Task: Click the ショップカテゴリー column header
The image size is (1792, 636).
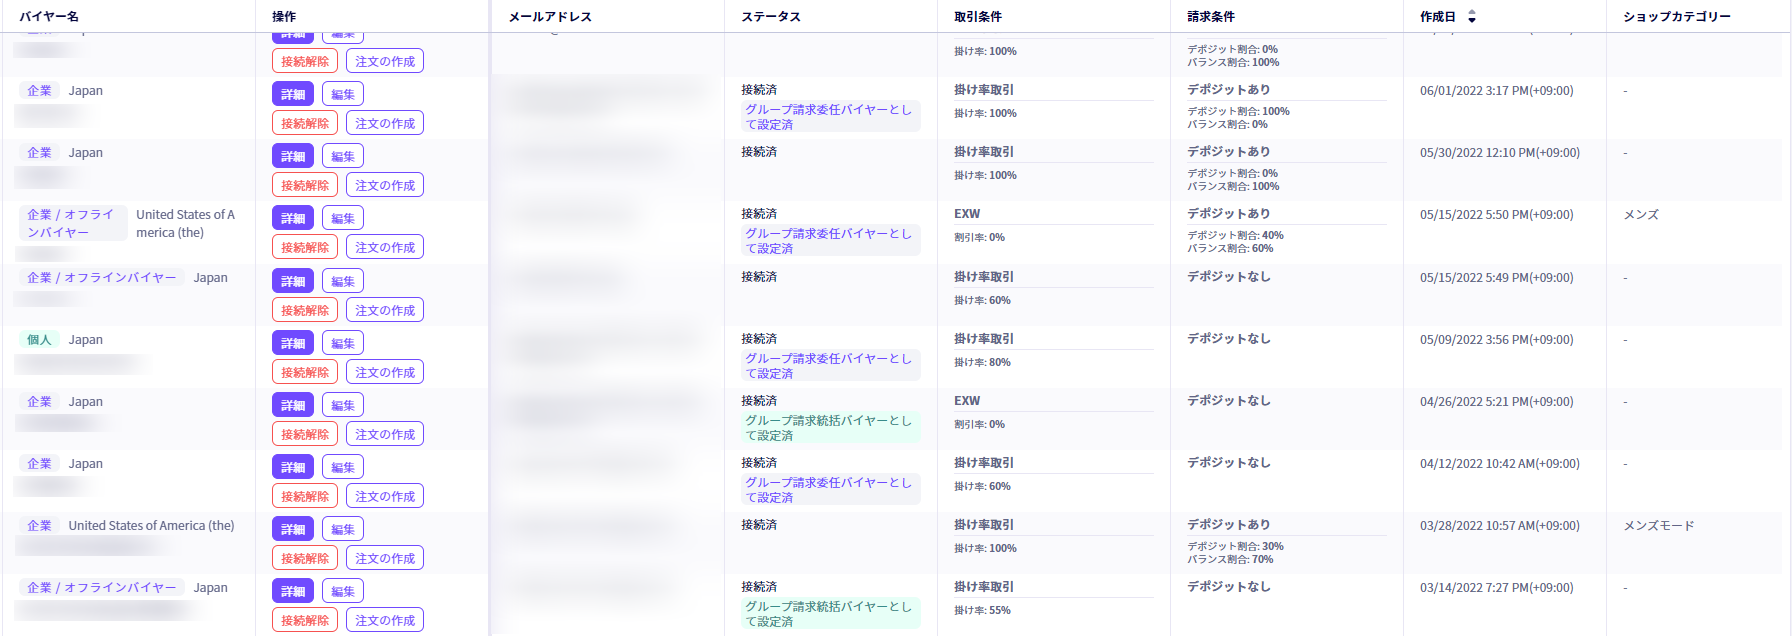Action: tap(1677, 17)
